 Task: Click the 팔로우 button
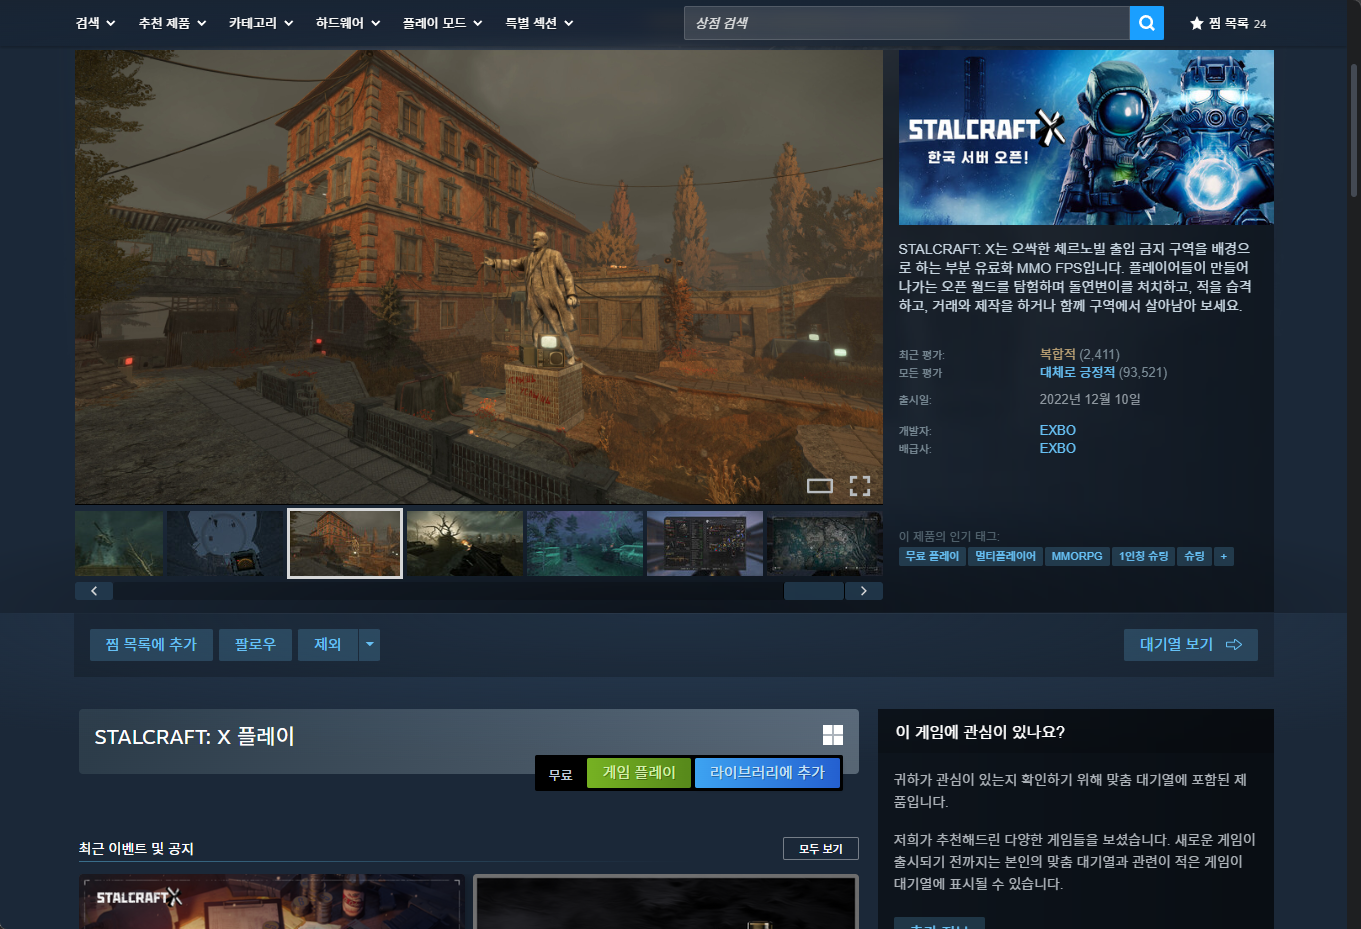click(255, 645)
